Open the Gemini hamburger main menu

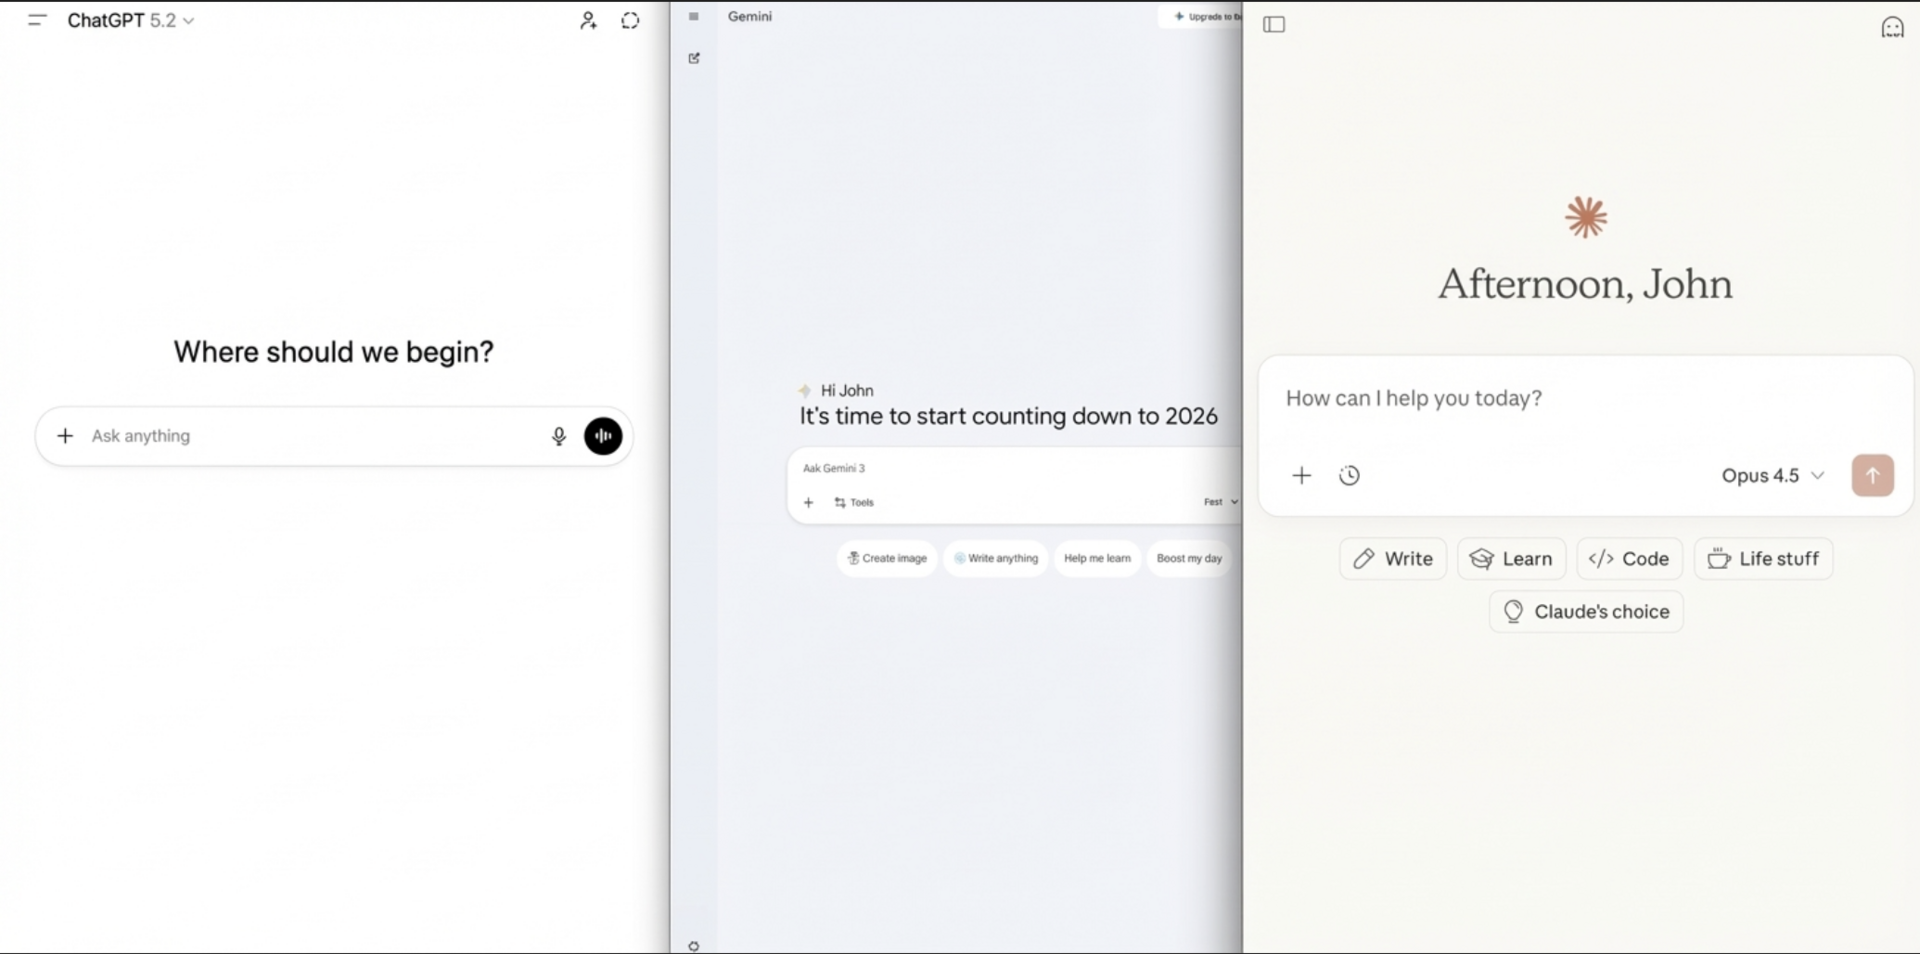pos(694,17)
